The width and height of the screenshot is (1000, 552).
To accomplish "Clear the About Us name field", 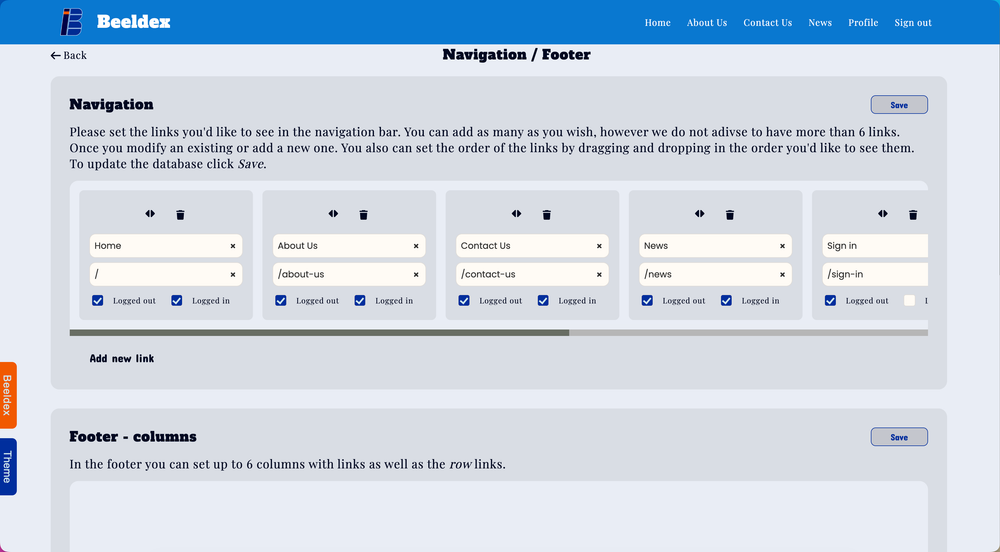I will click(x=416, y=246).
